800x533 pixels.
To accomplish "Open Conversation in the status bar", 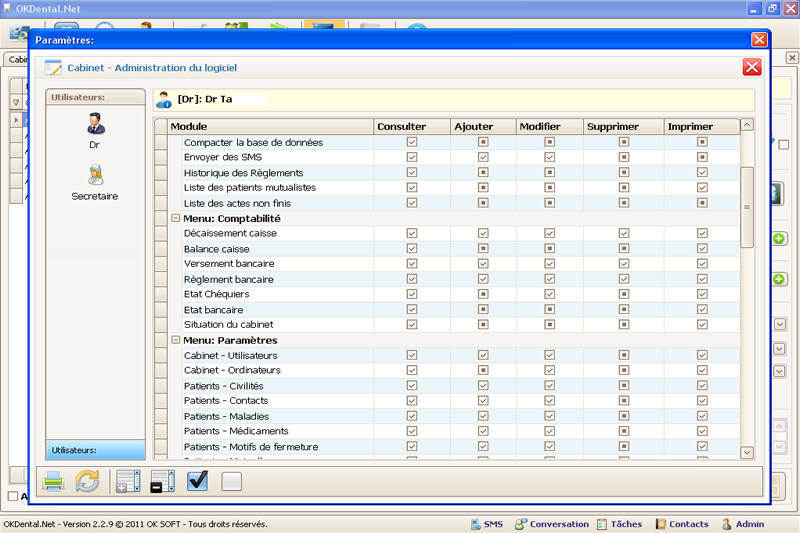I will pyautogui.click(x=552, y=524).
